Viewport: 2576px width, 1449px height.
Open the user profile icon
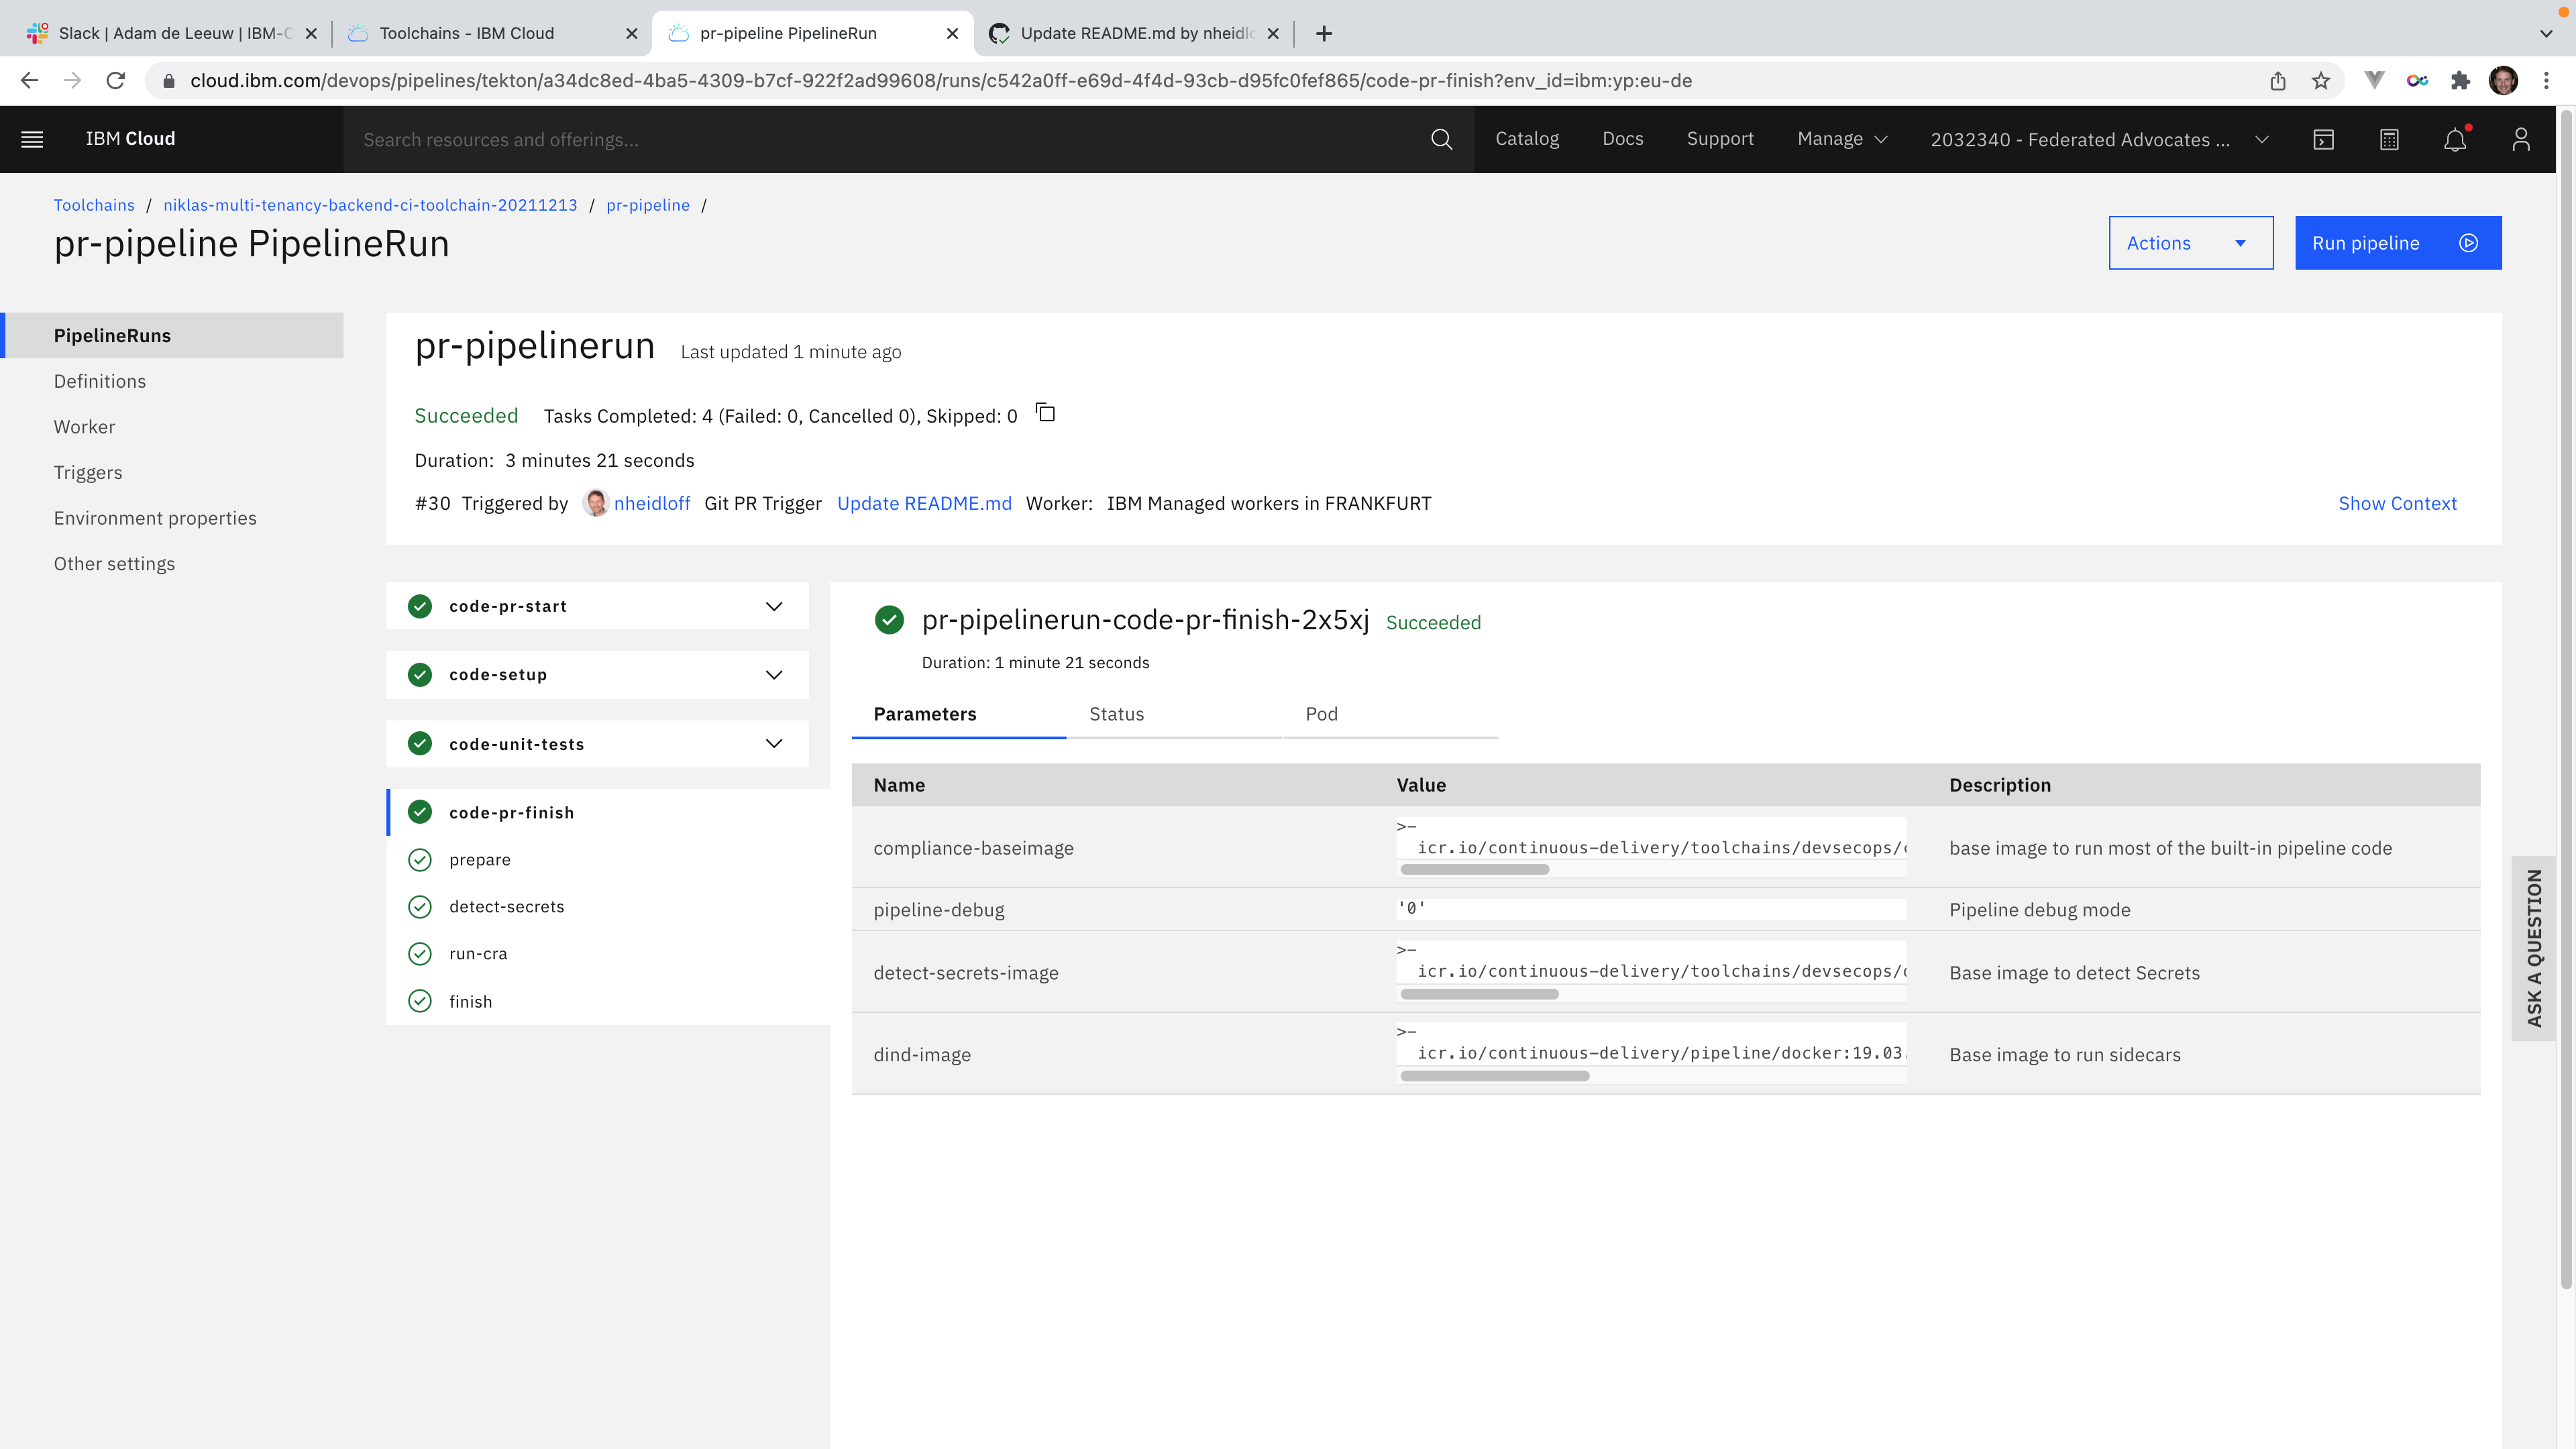[x=2520, y=140]
